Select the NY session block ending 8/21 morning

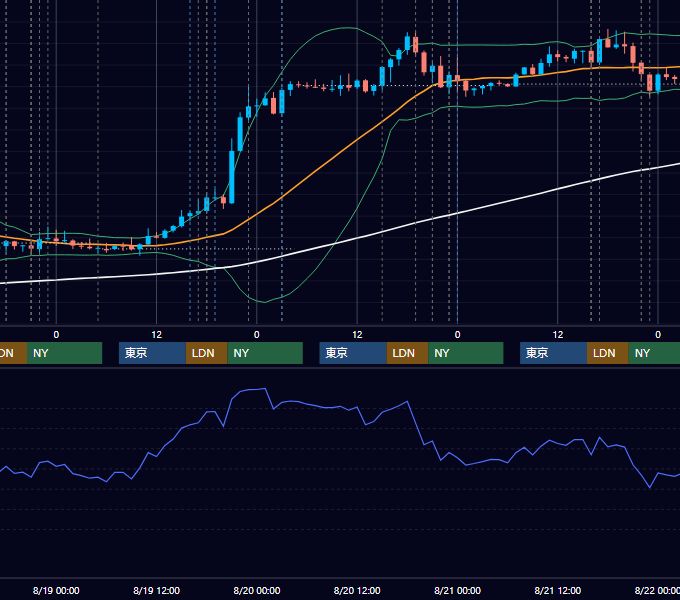click(x=466, y=353)
